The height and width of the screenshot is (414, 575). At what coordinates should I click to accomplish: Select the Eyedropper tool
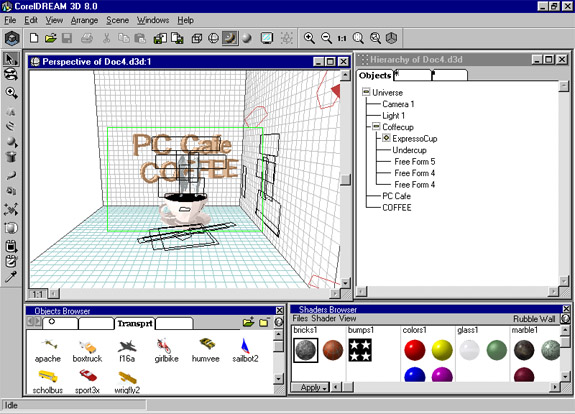point(11,276)
